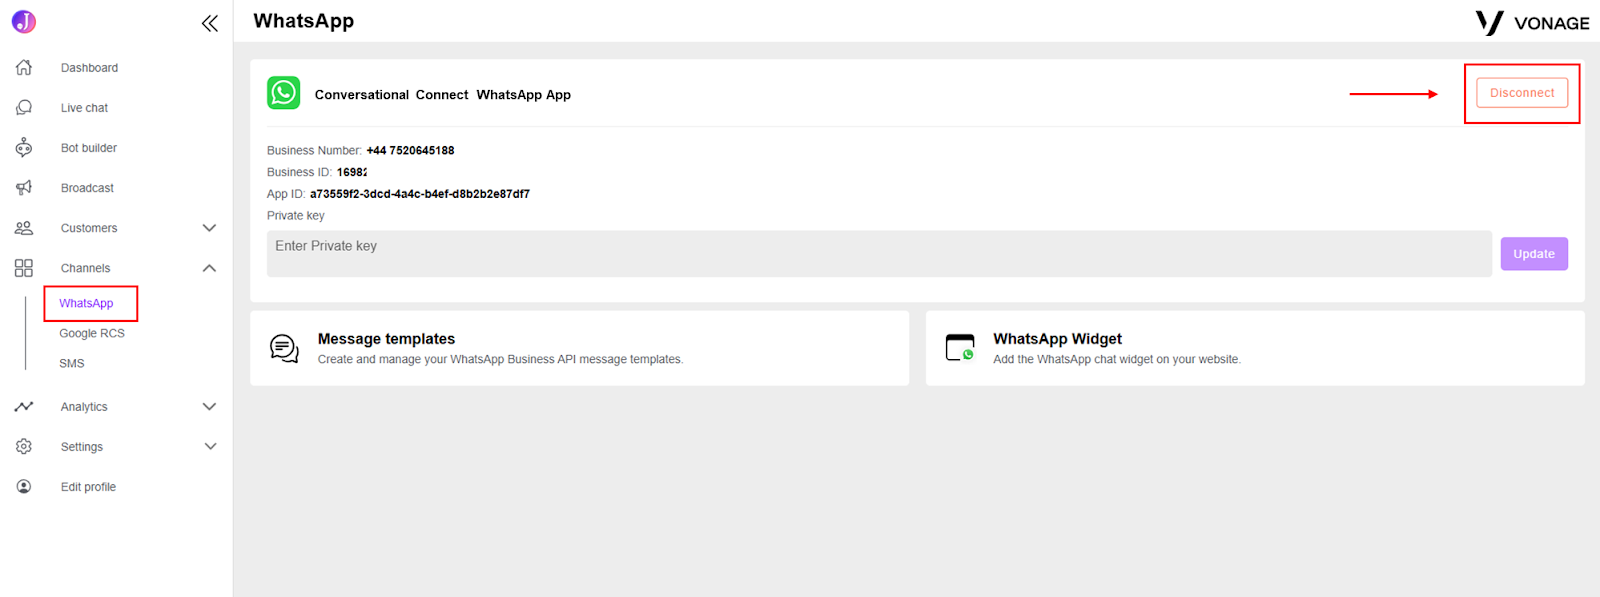Collapse the Channels menu chevron
The height and width of the screenshot is (597, 1600).
coord(209,268)
